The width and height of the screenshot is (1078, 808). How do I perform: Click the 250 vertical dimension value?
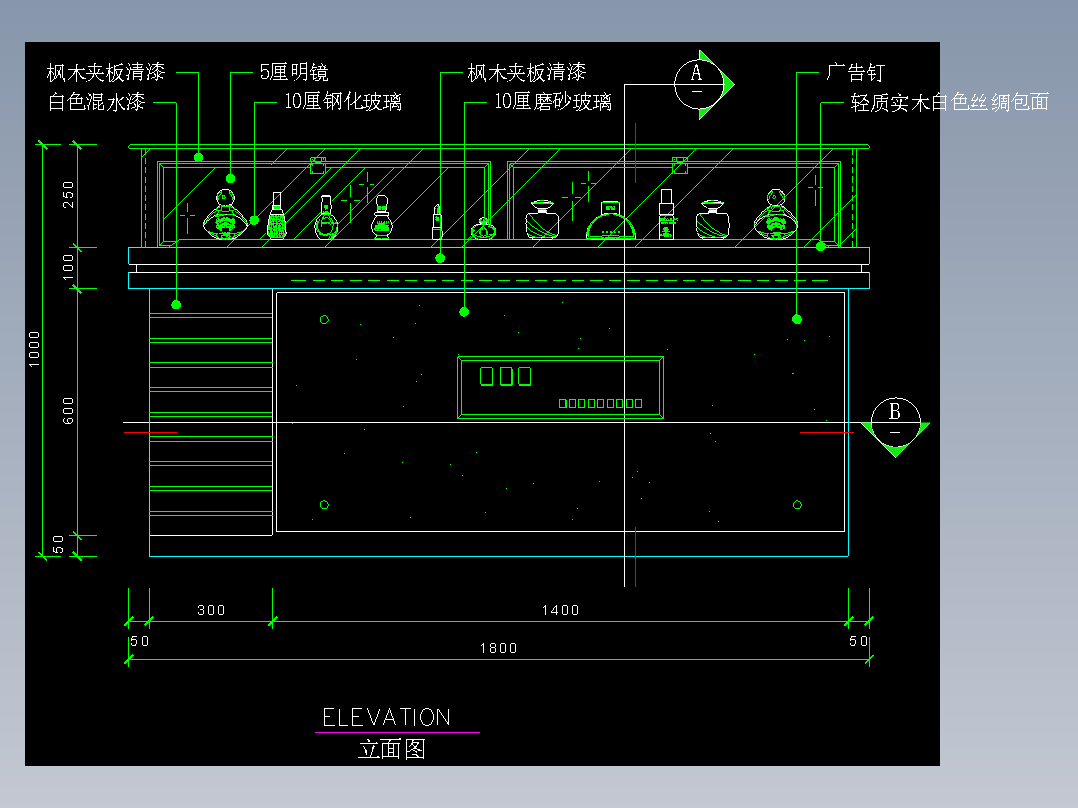pos(68,195)
